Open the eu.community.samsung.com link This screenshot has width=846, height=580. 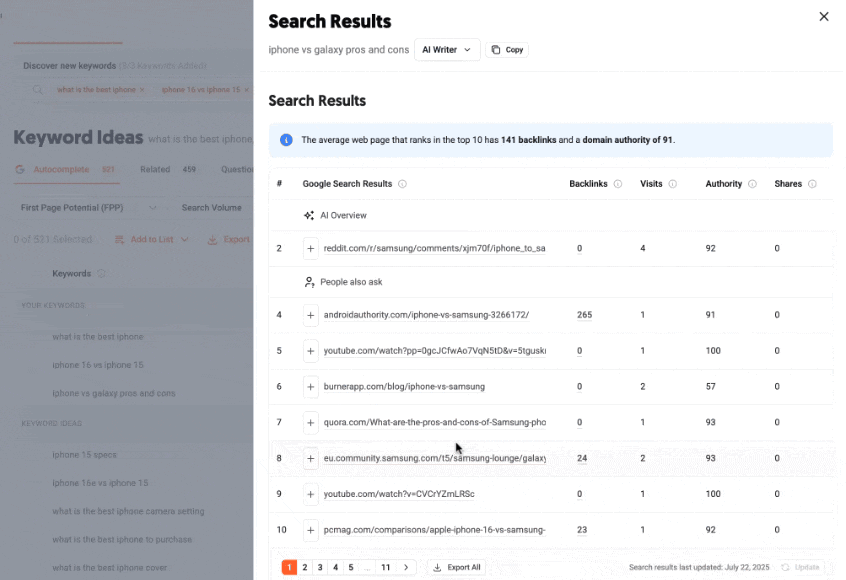[x=434, y=458]
